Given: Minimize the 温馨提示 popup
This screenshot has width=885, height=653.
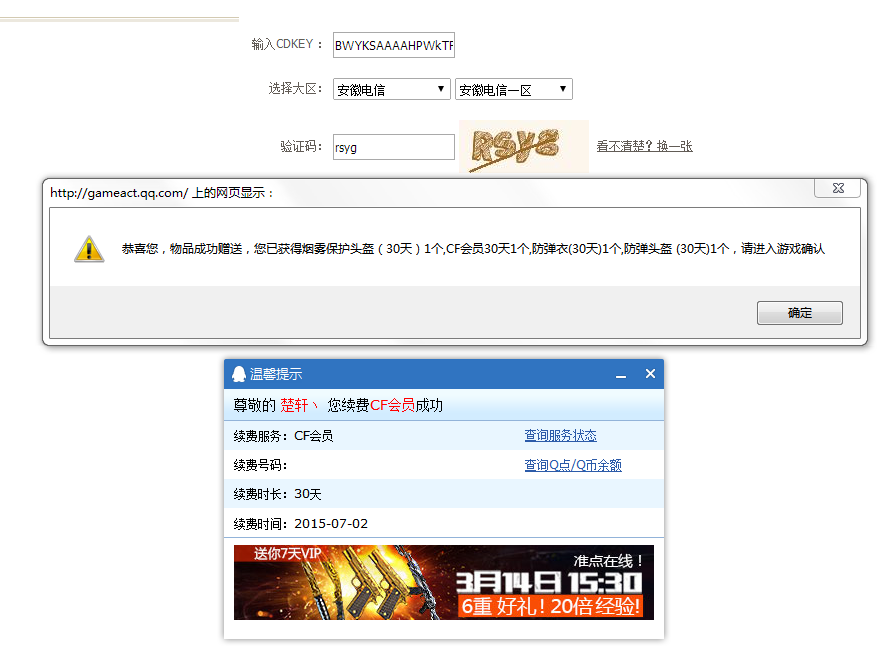Looking at the screenshot, I should point(621,374).
